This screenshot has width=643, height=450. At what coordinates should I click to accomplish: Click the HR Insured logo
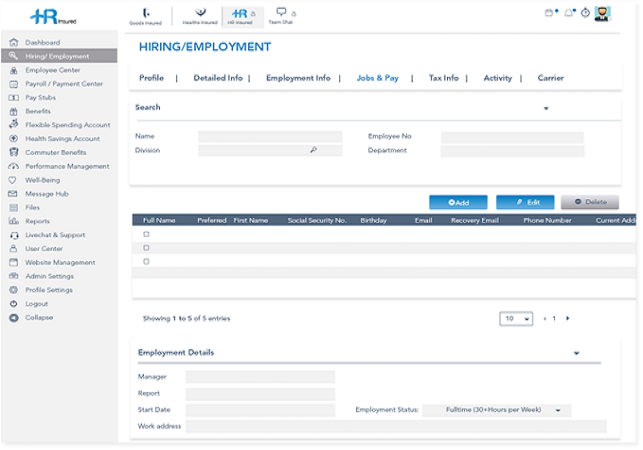click(53, 17)
